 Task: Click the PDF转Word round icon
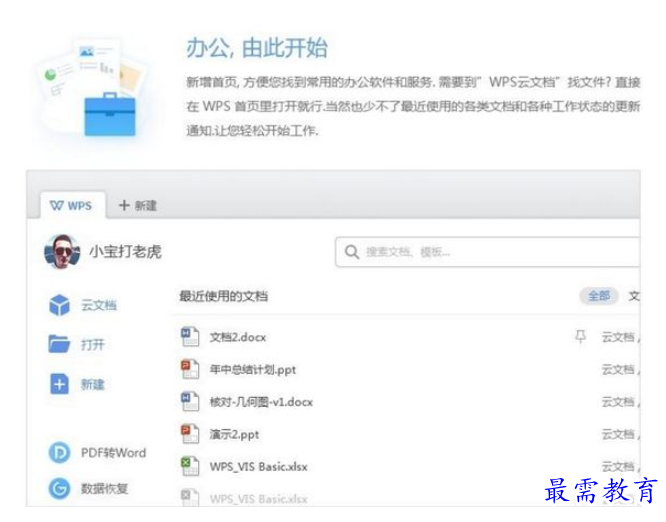pos(59,453)
